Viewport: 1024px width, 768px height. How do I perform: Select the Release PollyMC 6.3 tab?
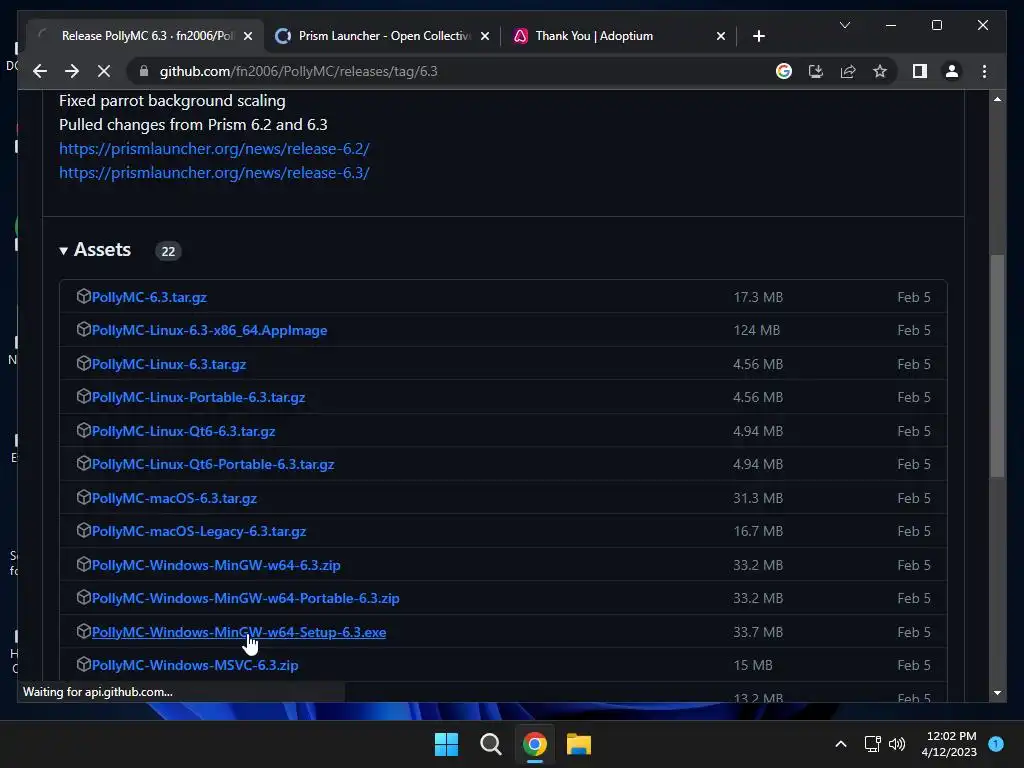point(146,36)
